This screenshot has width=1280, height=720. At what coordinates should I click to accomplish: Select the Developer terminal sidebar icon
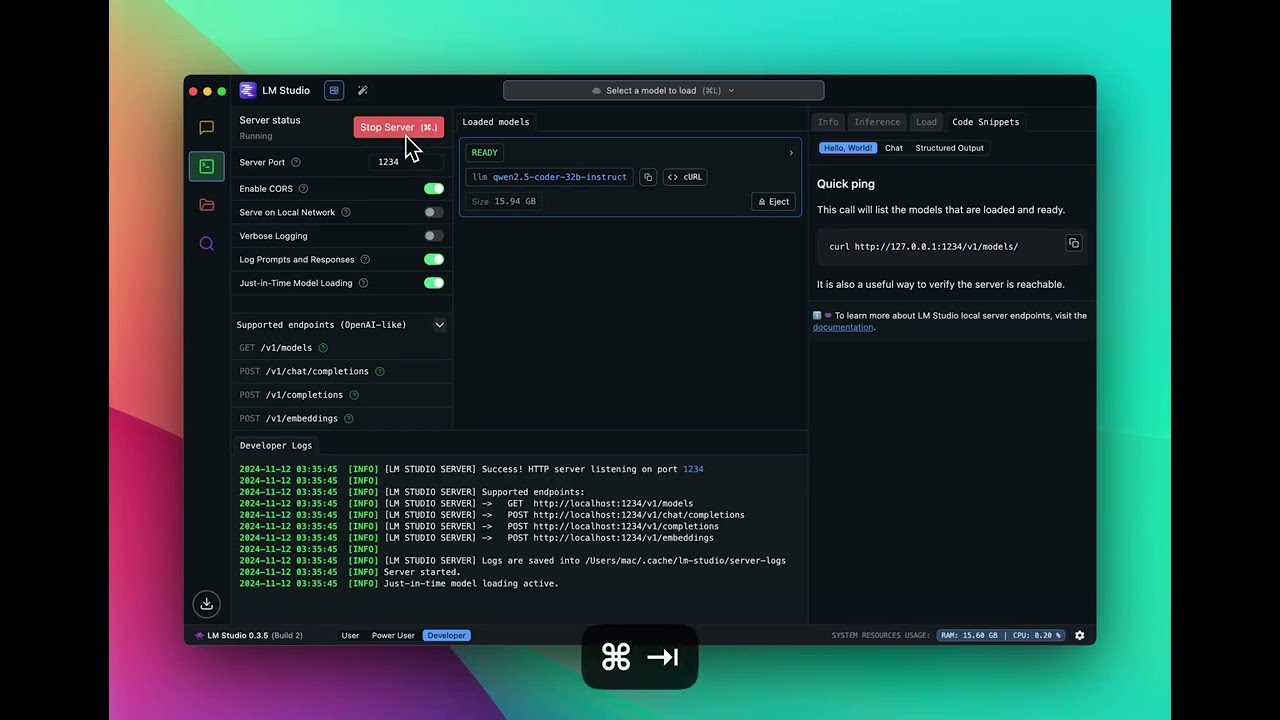tap(207, 166)
